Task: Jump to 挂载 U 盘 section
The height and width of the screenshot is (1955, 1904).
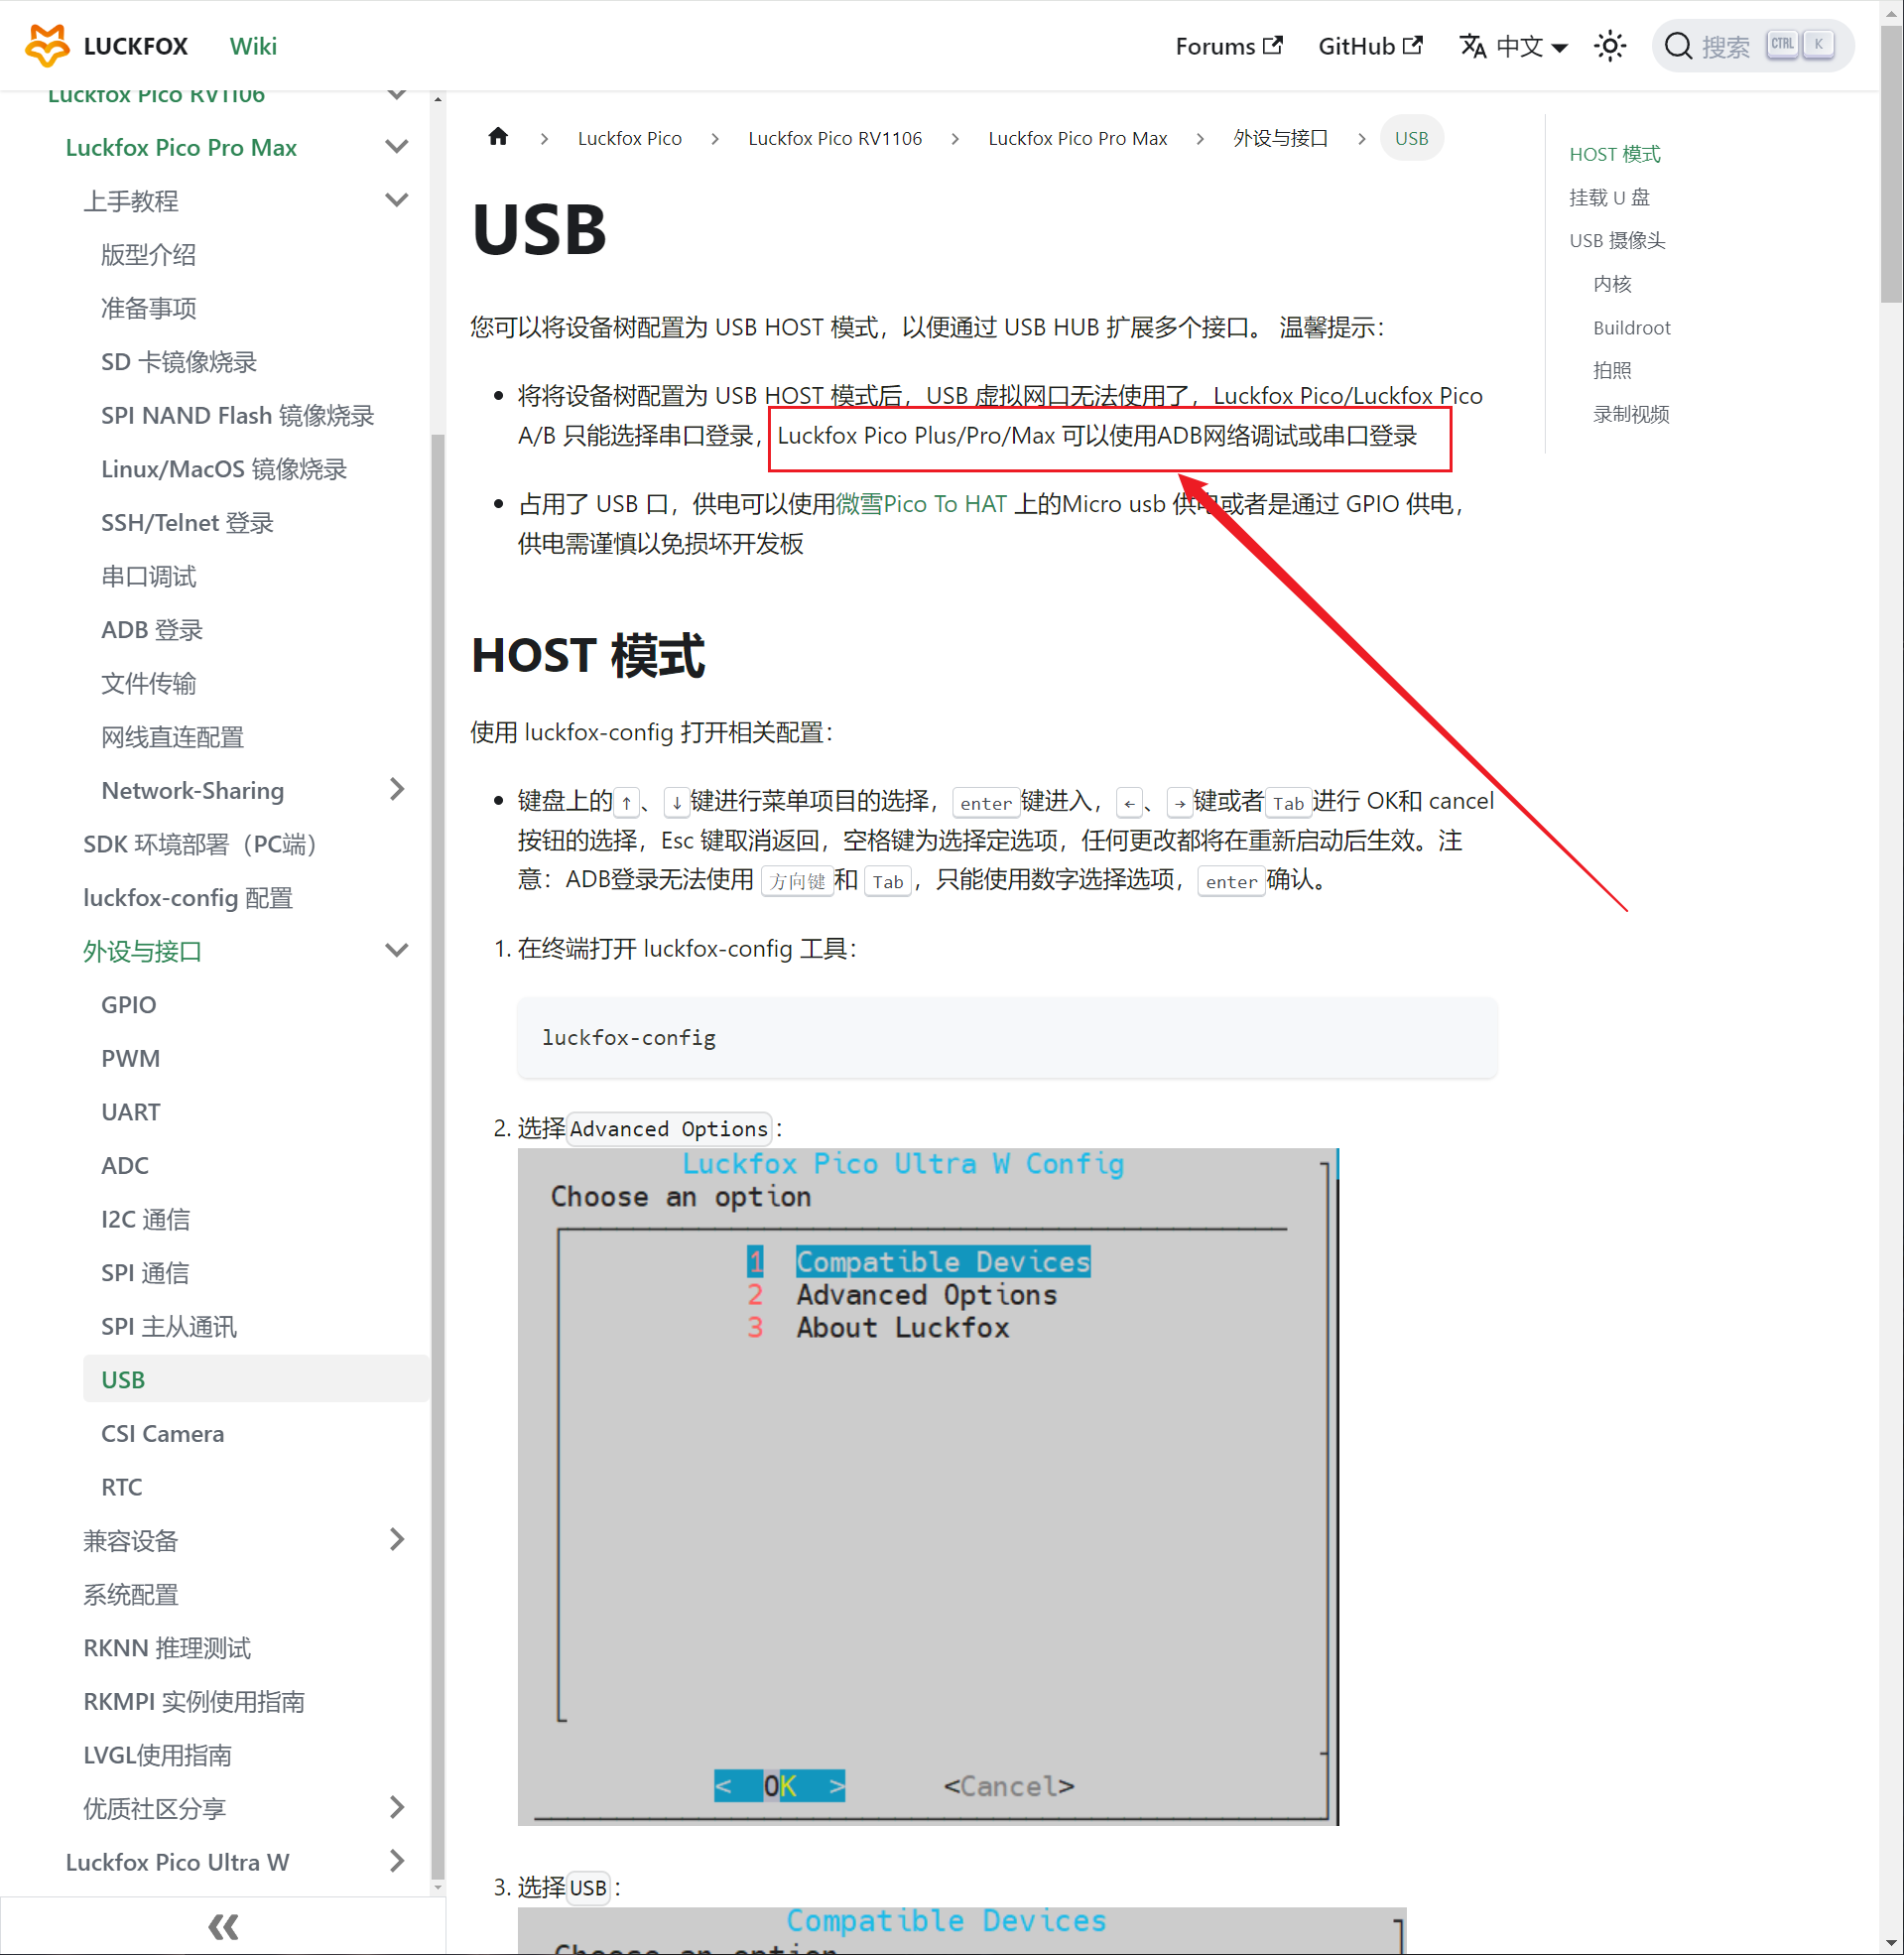Action: (1610, 197)
